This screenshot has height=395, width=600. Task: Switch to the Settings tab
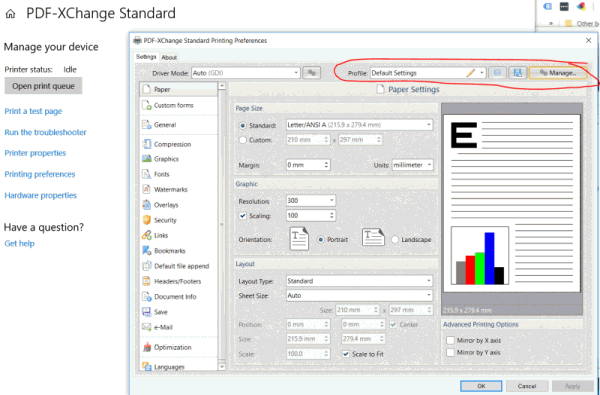(x=146, y=57)
